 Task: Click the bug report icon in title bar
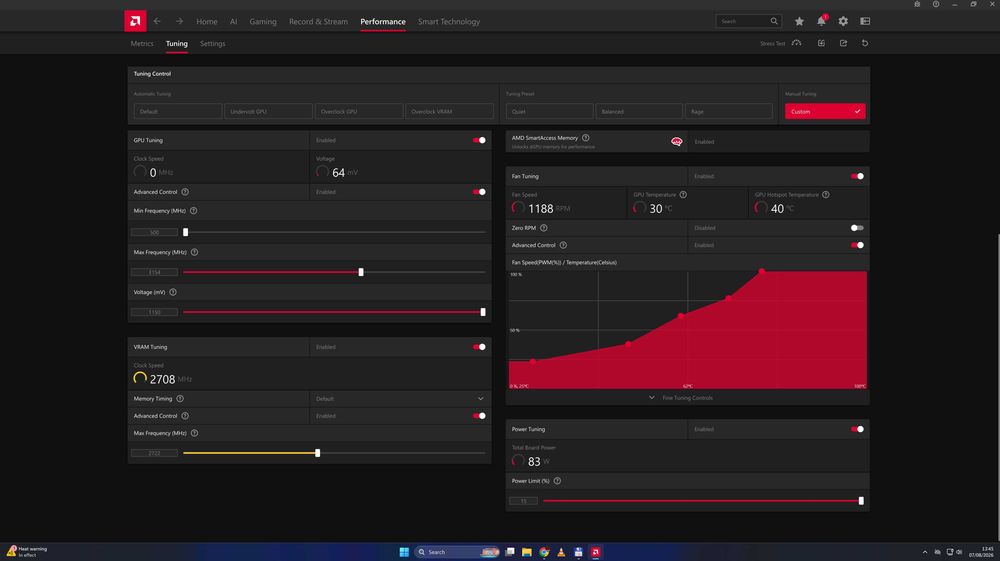917,4
